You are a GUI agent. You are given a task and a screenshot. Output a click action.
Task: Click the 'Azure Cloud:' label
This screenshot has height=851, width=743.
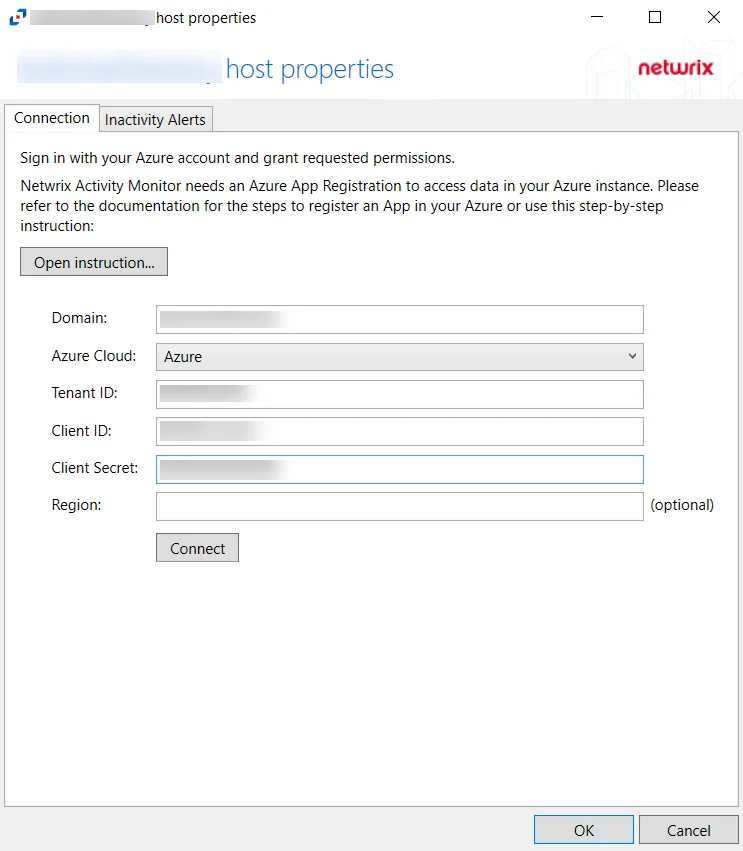coord(94,355)
